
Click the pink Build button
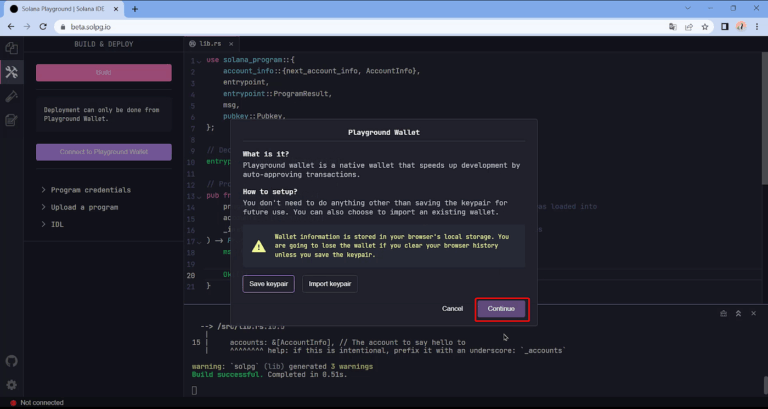(104, 72)
